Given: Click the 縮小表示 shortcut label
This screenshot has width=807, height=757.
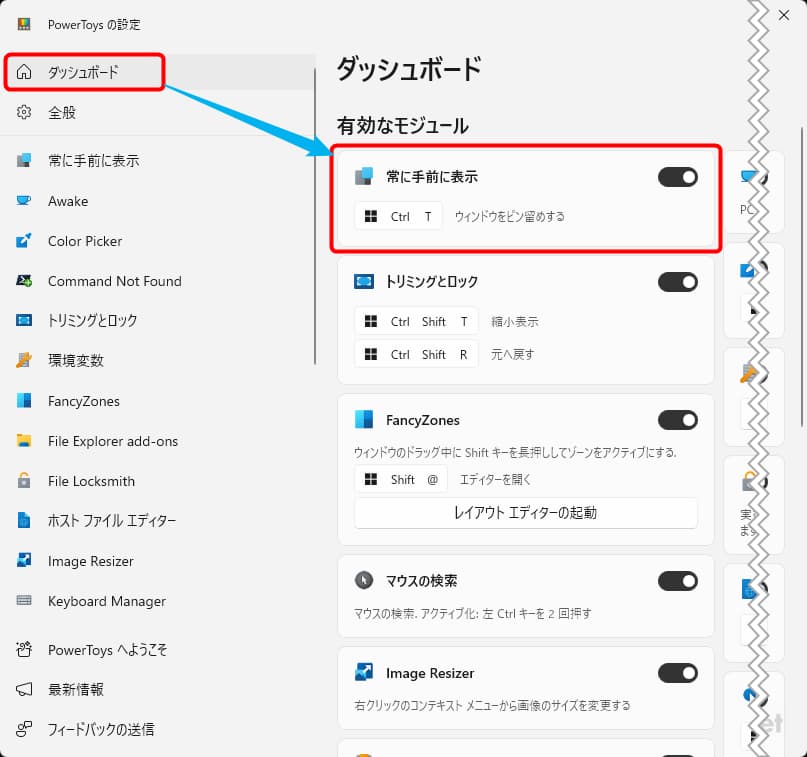Looking at the screenshot, I should [514, 322].
